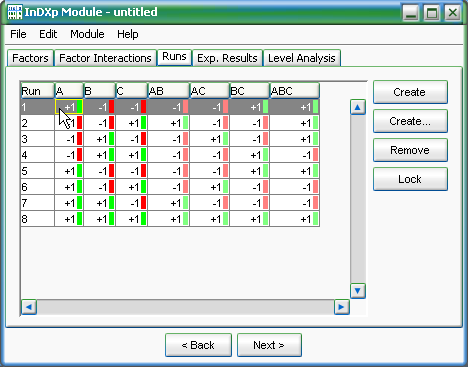Image resolution: width=468 pixels, height=367 pixels.
Task: Click AC interaction cell in run 6
Action: [x=210, y=187]
